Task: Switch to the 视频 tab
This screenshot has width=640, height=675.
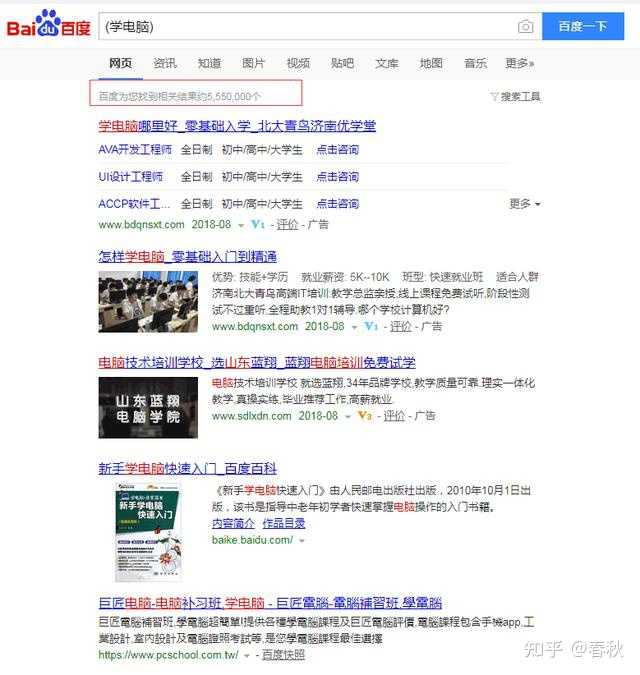Action: (298, 63)
